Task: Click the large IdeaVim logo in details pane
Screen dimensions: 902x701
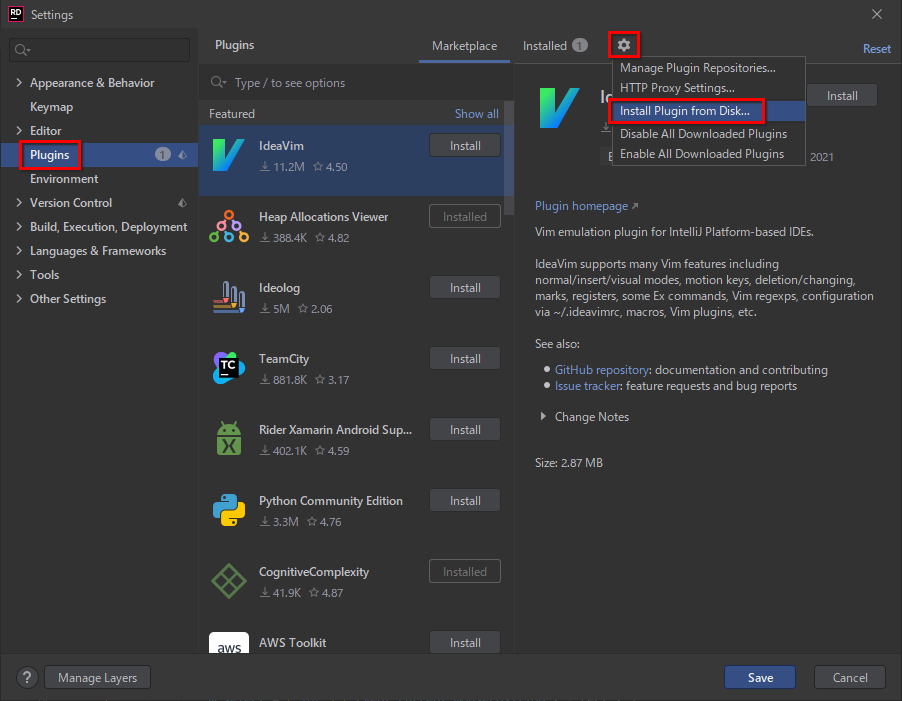Action: pyautogui.click(x=559, y=108)
